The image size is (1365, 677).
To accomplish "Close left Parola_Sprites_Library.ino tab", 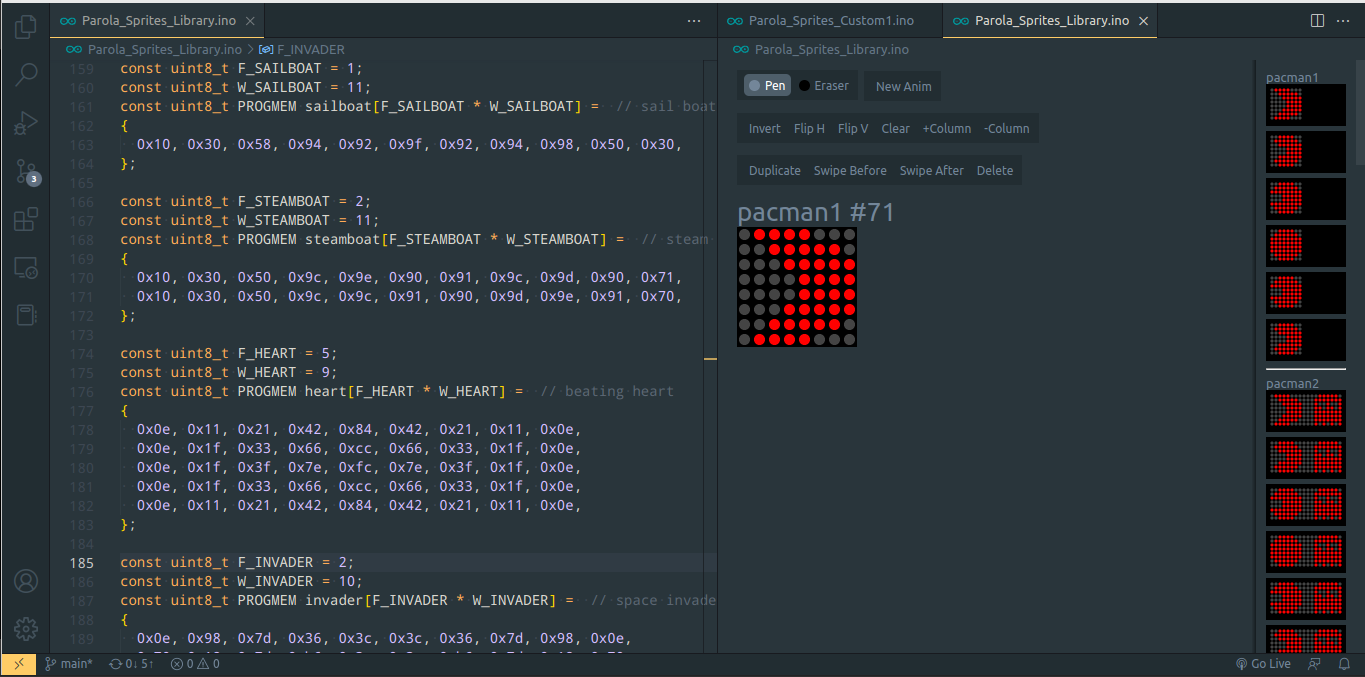I will 250,21.
